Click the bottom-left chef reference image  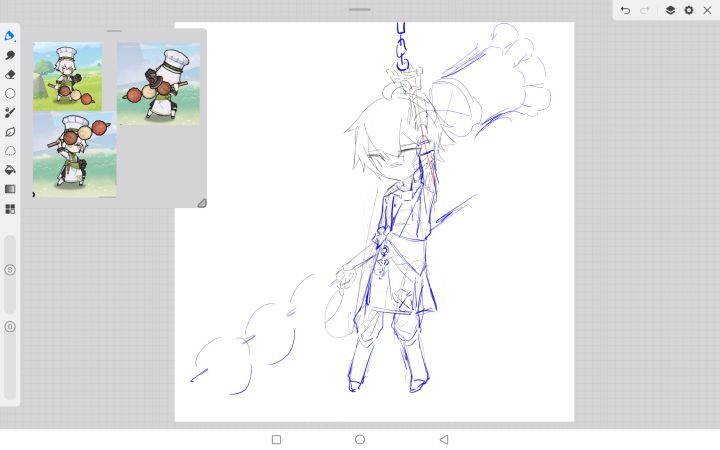tap(74, 155)
